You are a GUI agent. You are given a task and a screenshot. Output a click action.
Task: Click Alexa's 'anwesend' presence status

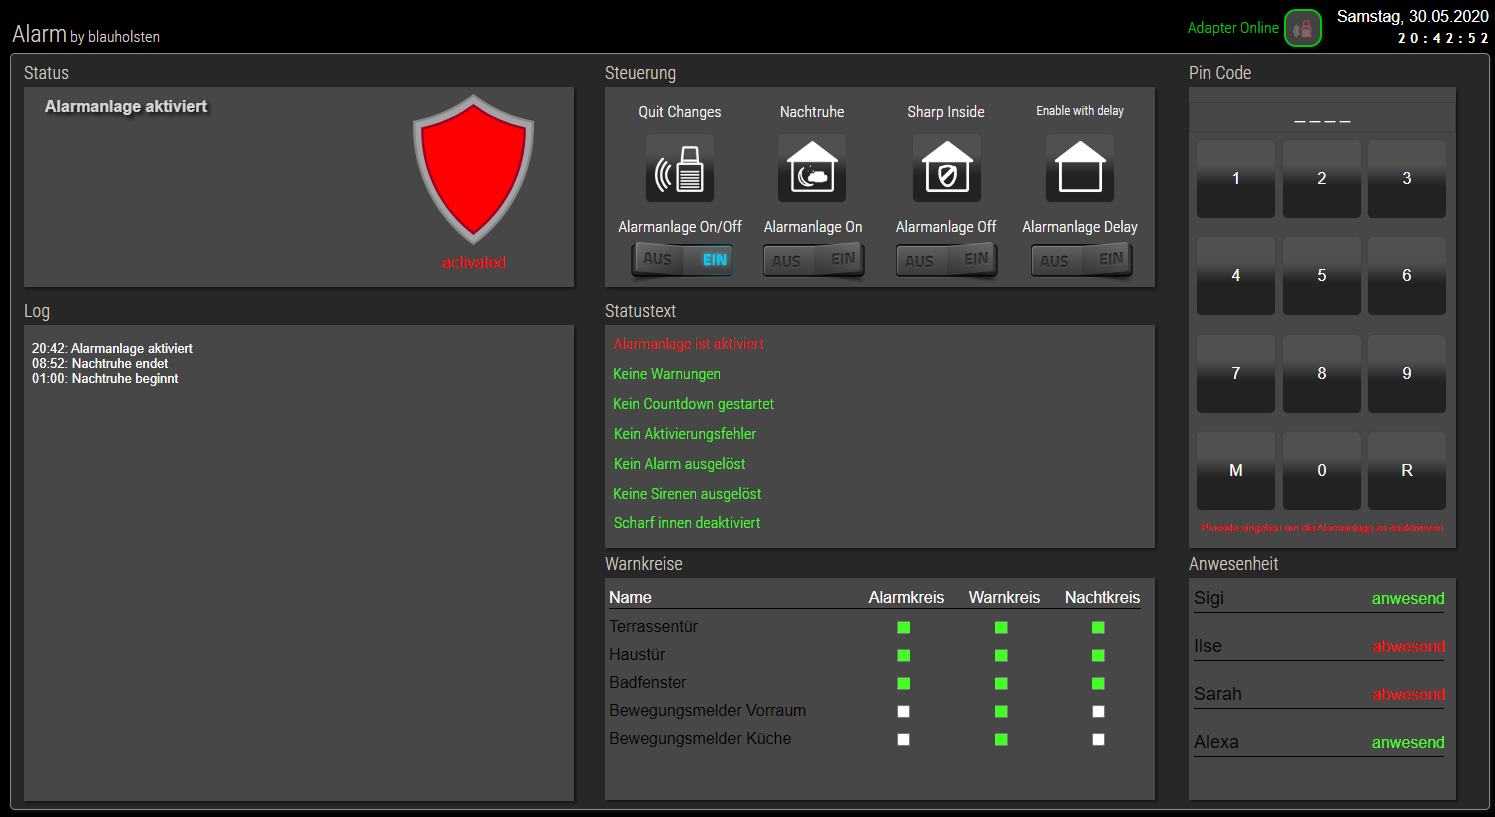tap(1408, 743)
